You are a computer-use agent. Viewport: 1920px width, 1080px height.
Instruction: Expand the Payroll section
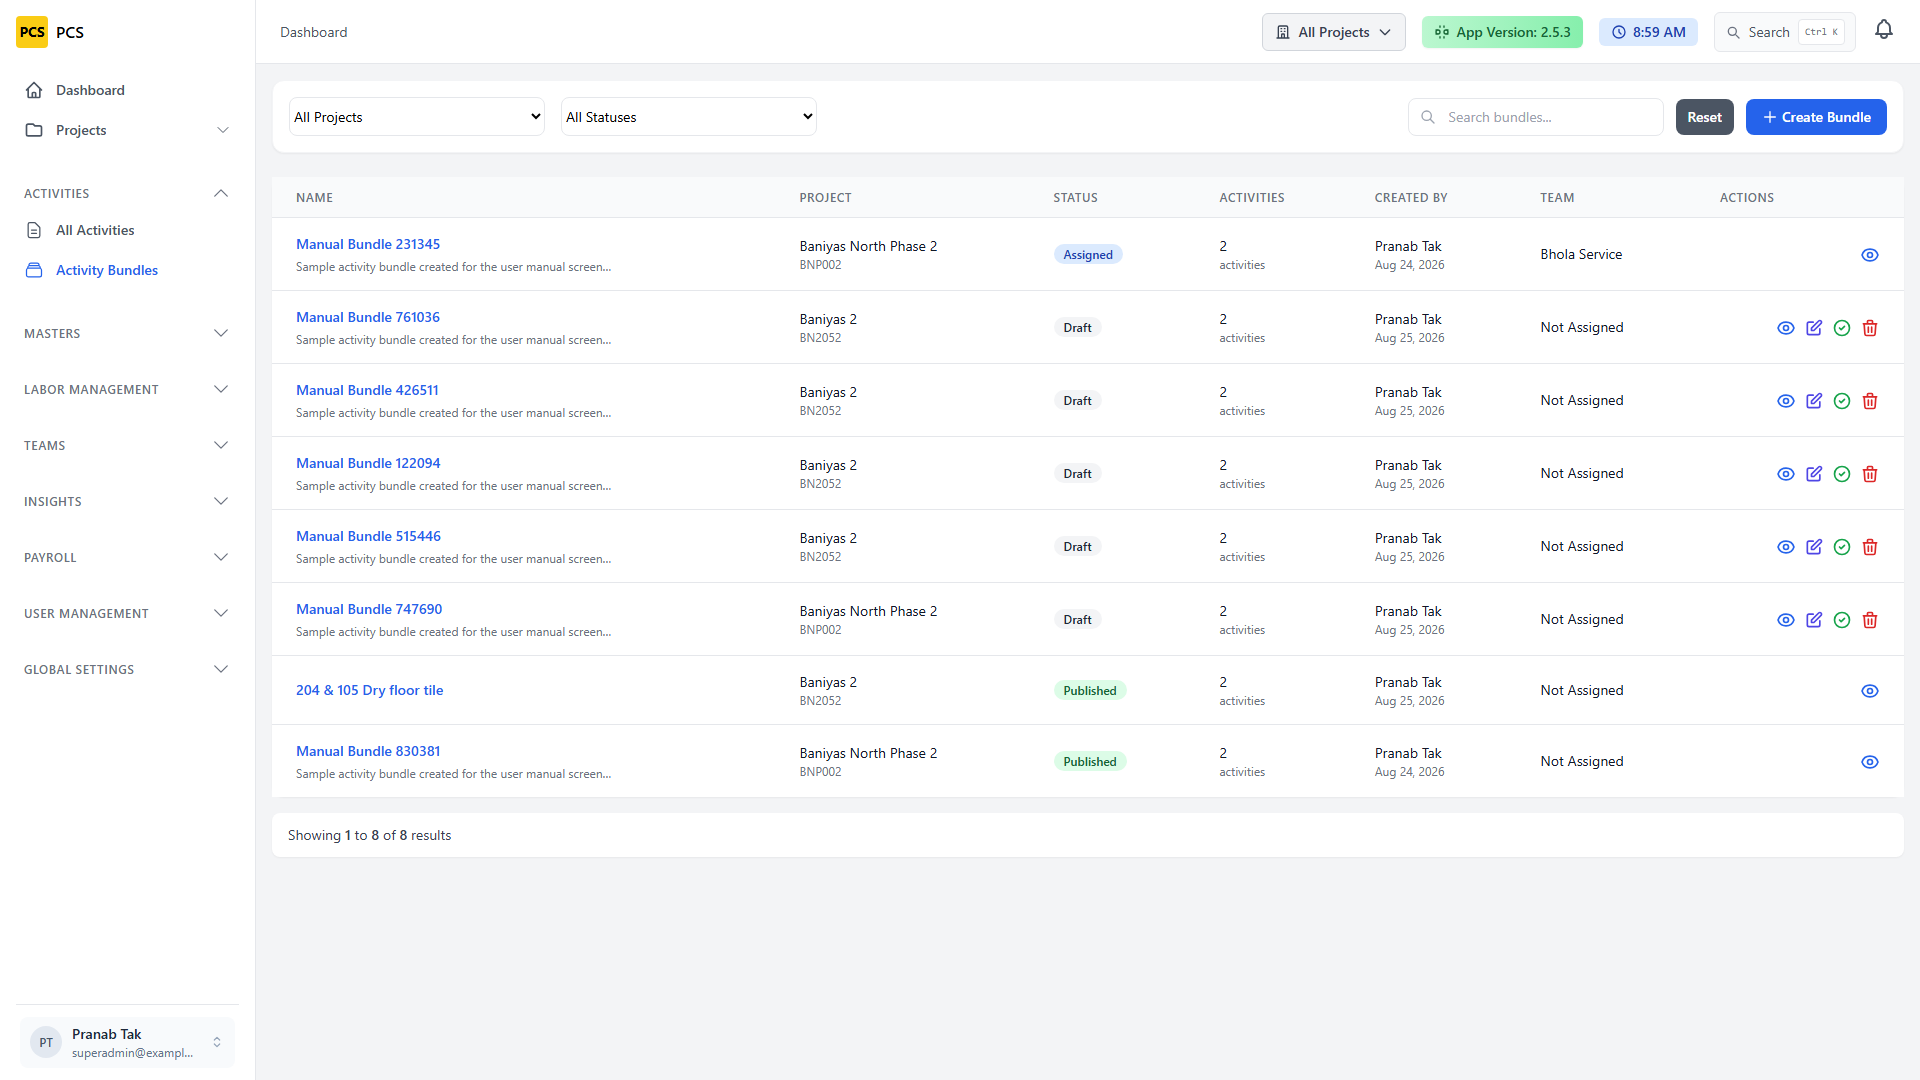tap(128, 557)
